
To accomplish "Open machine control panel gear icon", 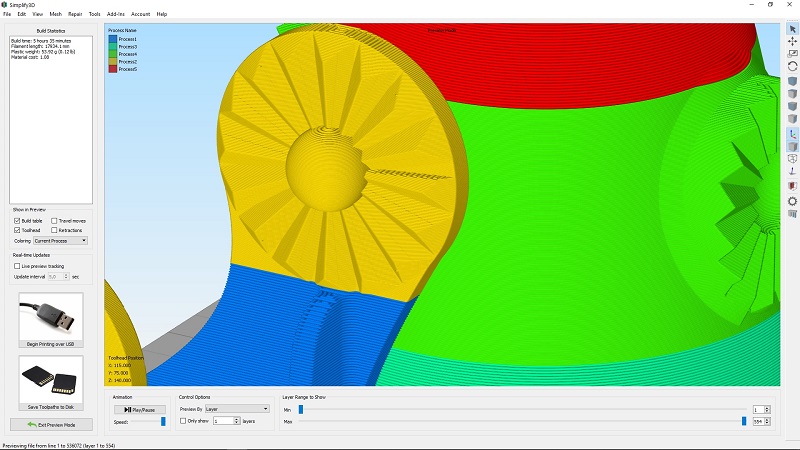I will (x=792, y=201).
